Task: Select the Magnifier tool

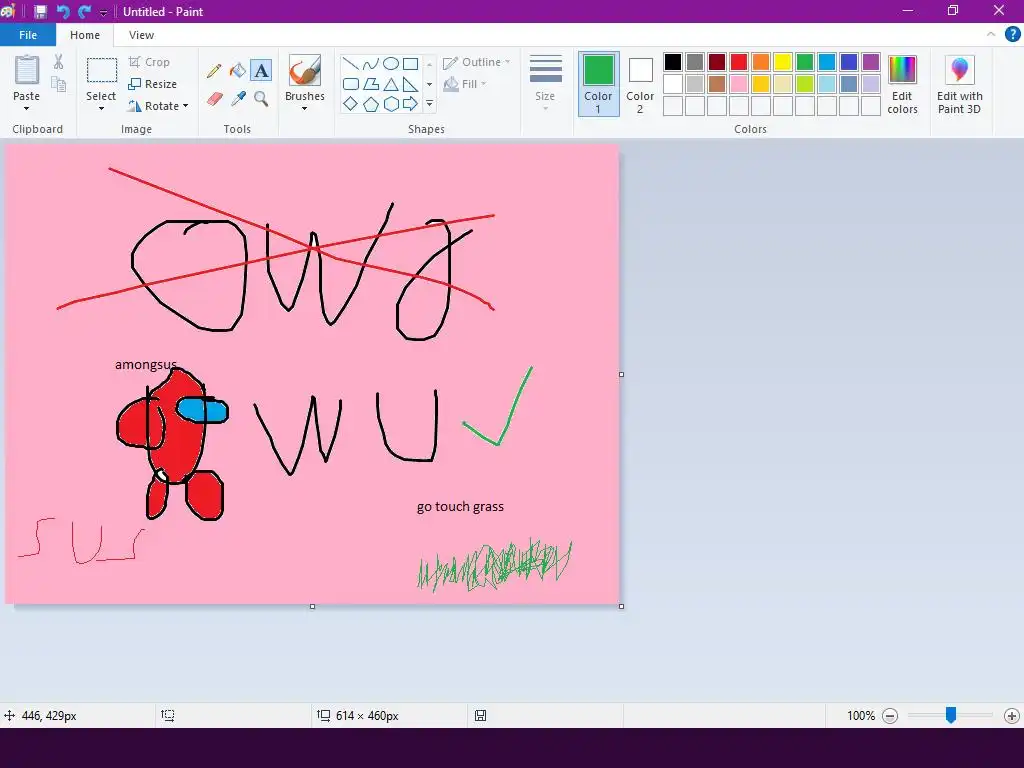Action: (x=261, y=99)
